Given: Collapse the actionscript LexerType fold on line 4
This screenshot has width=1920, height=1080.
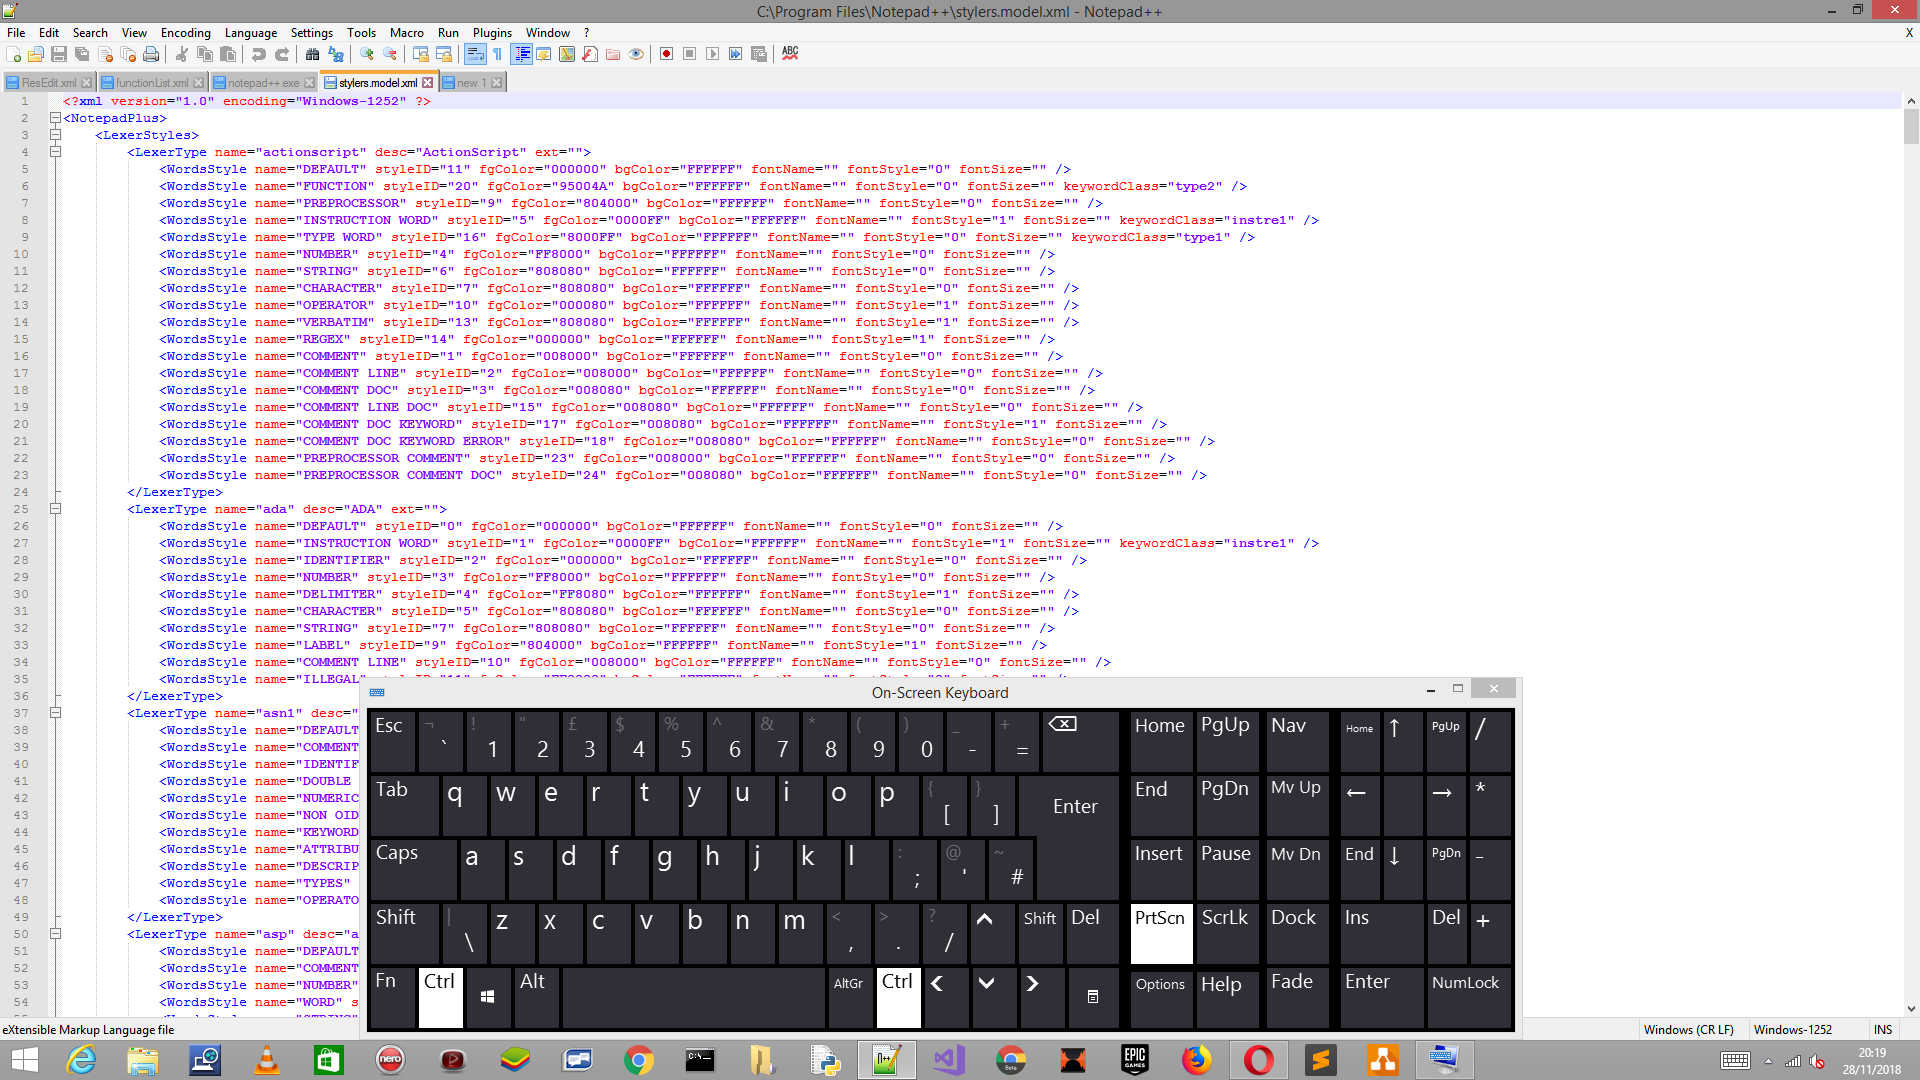Looking at the screenshot, I should (x=56, y=152).
